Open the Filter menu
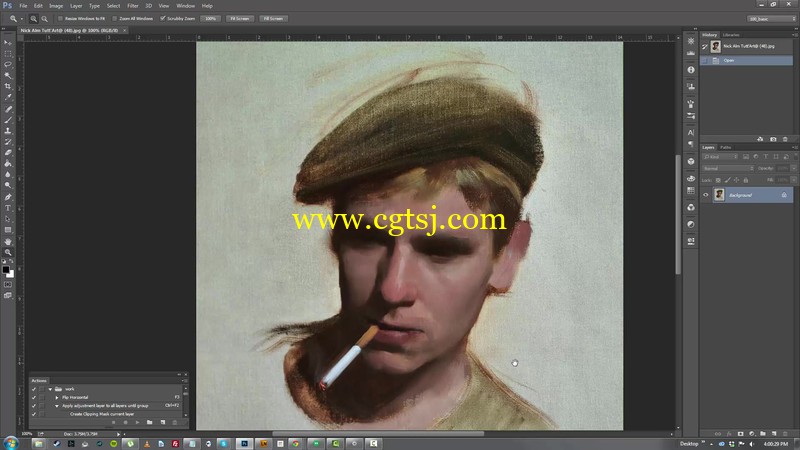The image size is (800, 450). coord(133,6)
